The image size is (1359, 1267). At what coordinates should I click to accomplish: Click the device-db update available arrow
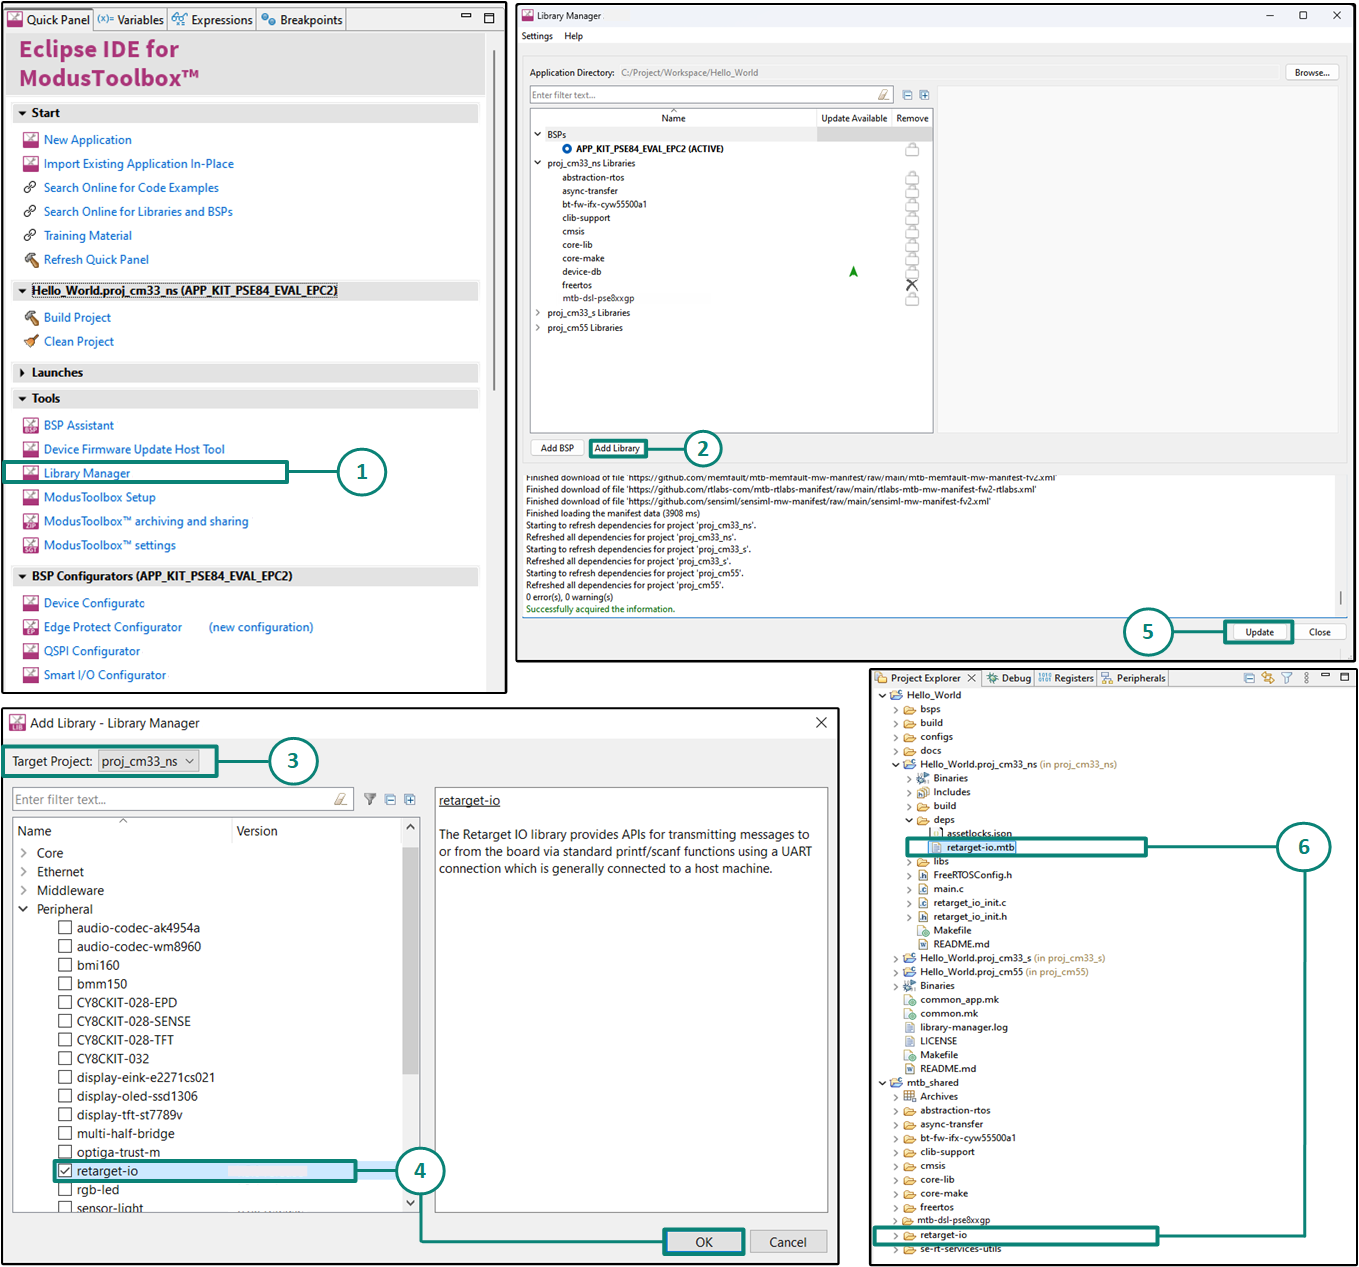(853, 271)
